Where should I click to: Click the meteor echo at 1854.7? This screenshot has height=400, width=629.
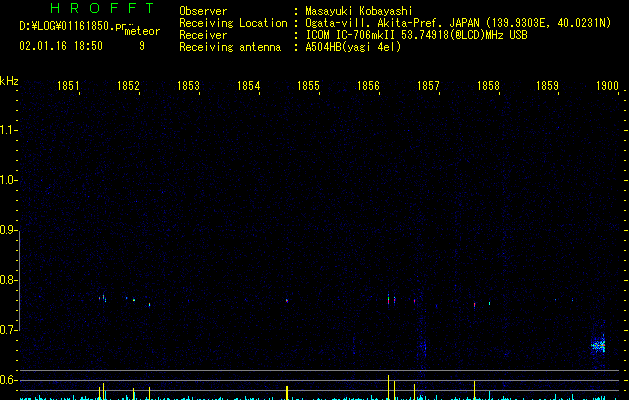[x=287, y=300]
